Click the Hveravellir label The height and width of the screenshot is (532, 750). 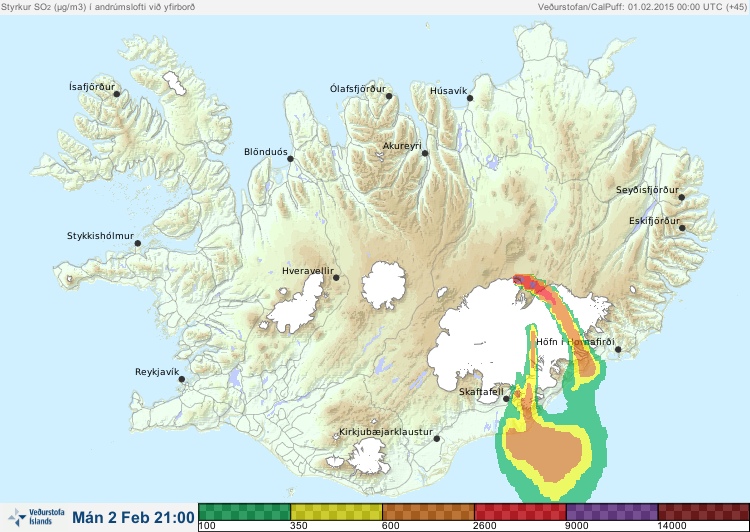308,271
